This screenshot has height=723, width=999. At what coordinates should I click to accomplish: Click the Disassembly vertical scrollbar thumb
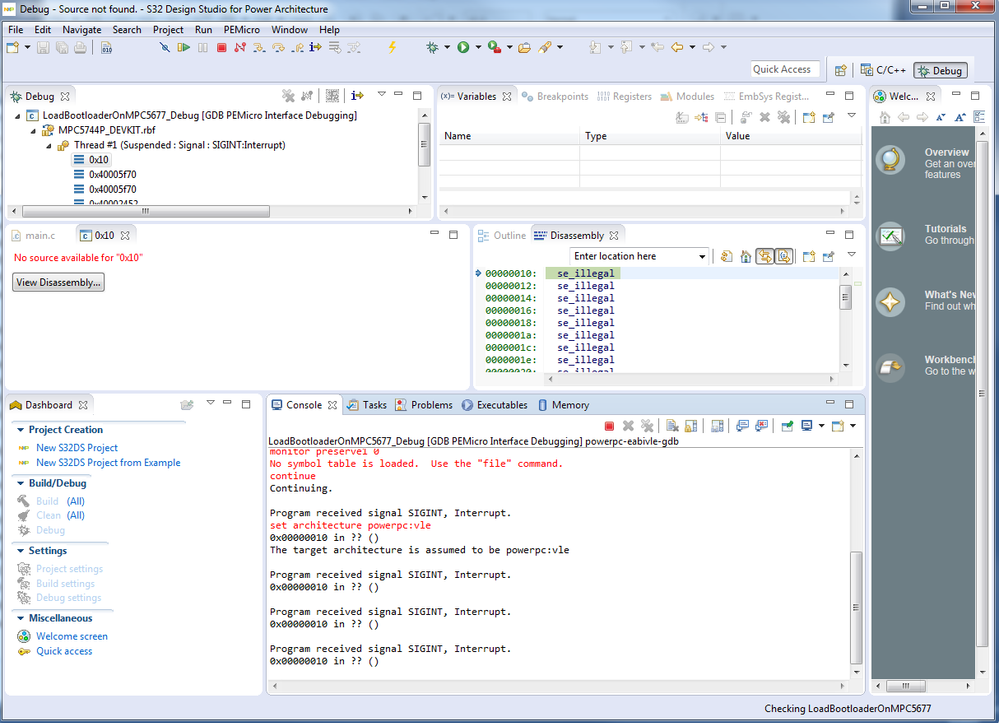coord(845,297)
